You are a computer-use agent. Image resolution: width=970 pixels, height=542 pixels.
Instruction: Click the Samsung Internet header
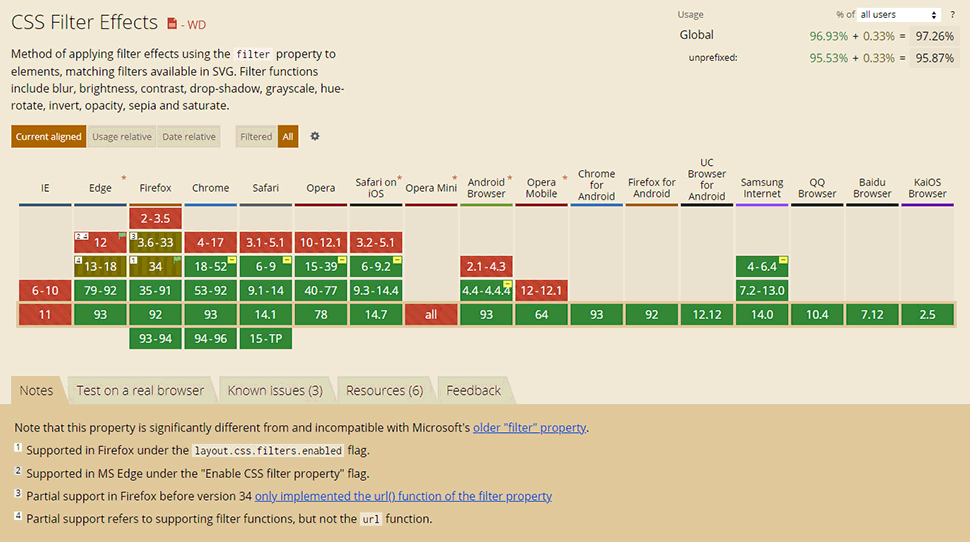coord(762,187)
